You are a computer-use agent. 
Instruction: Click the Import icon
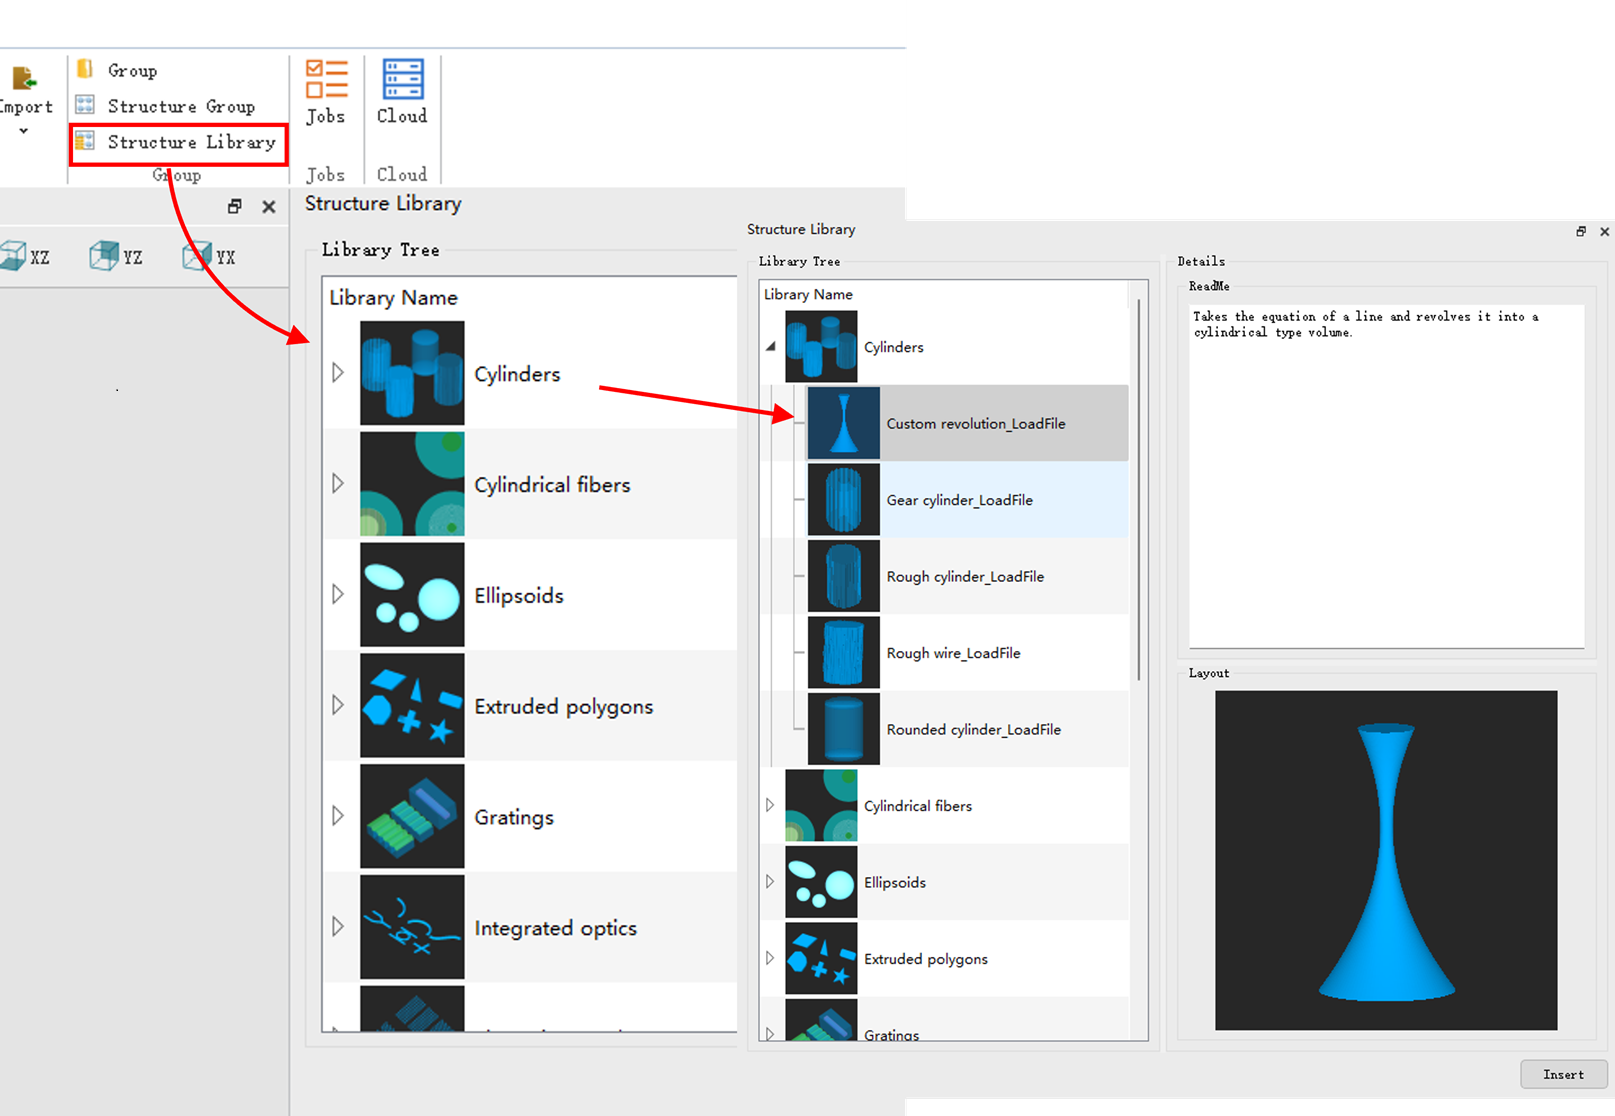pyautogui.click(x=24, y=79)
